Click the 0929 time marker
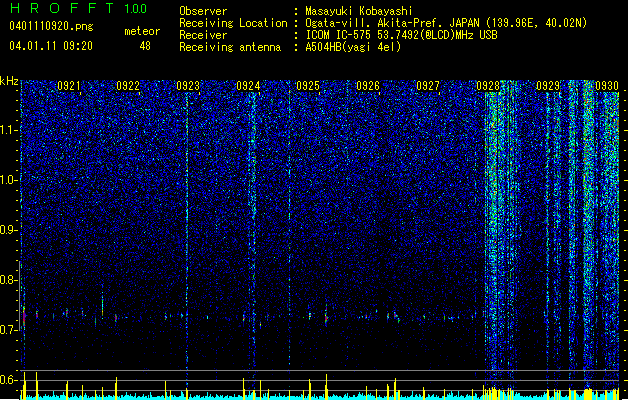Viewport: 629px width, 400px height. pyautogui.click(x=548, y=86)
